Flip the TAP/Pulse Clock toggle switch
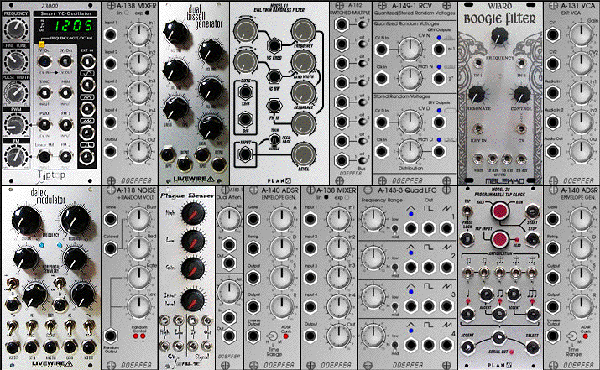The image size is (600, 370). (x=467, y=212)
